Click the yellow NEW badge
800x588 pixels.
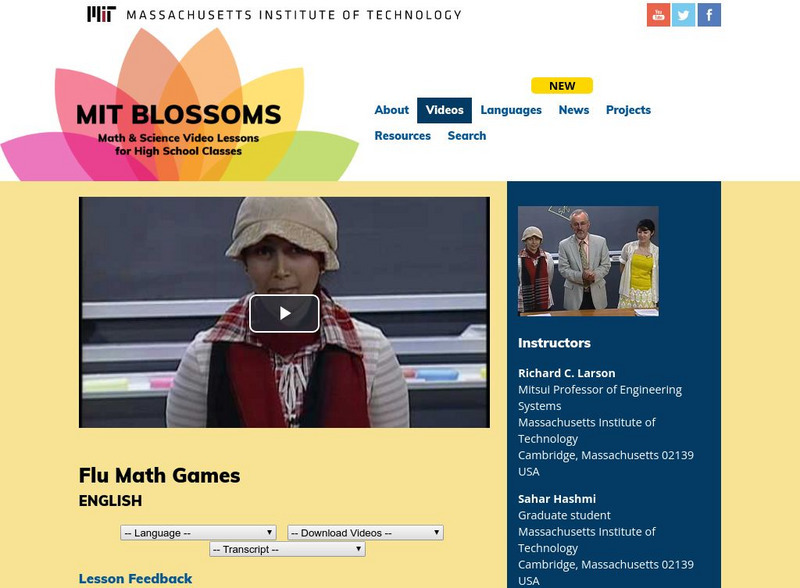[562, 86]
